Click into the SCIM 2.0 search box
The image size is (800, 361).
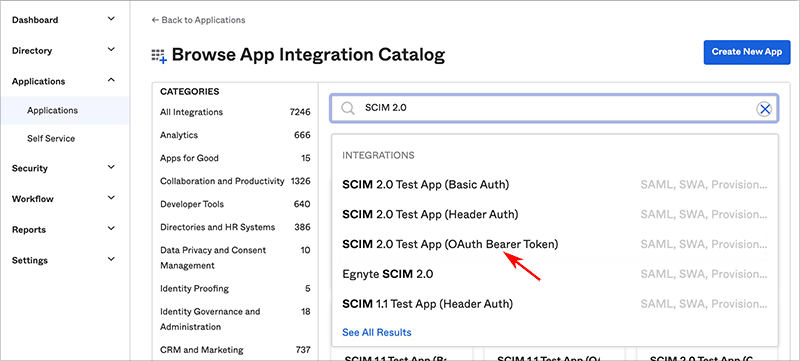[x=554, y=109]
